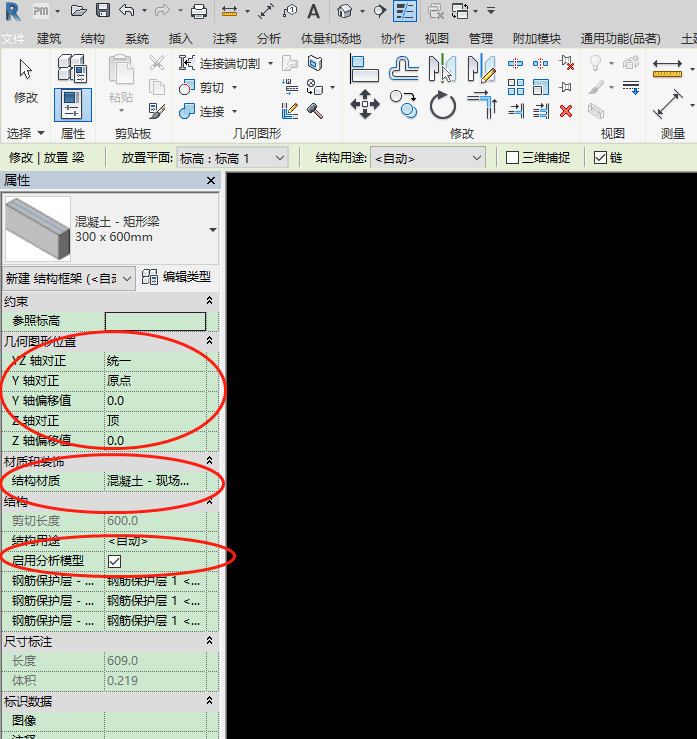Collapse the 尺寸标注 section
This screenshot has height=739, width=697.
tap(209, 640)
